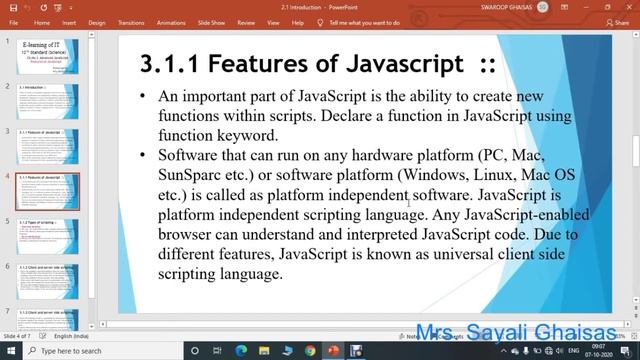The height and width of the screenshot is (360, 640).
Task: Select slide 3 thumbnail in the panel
Action: [x=47, y=146]
